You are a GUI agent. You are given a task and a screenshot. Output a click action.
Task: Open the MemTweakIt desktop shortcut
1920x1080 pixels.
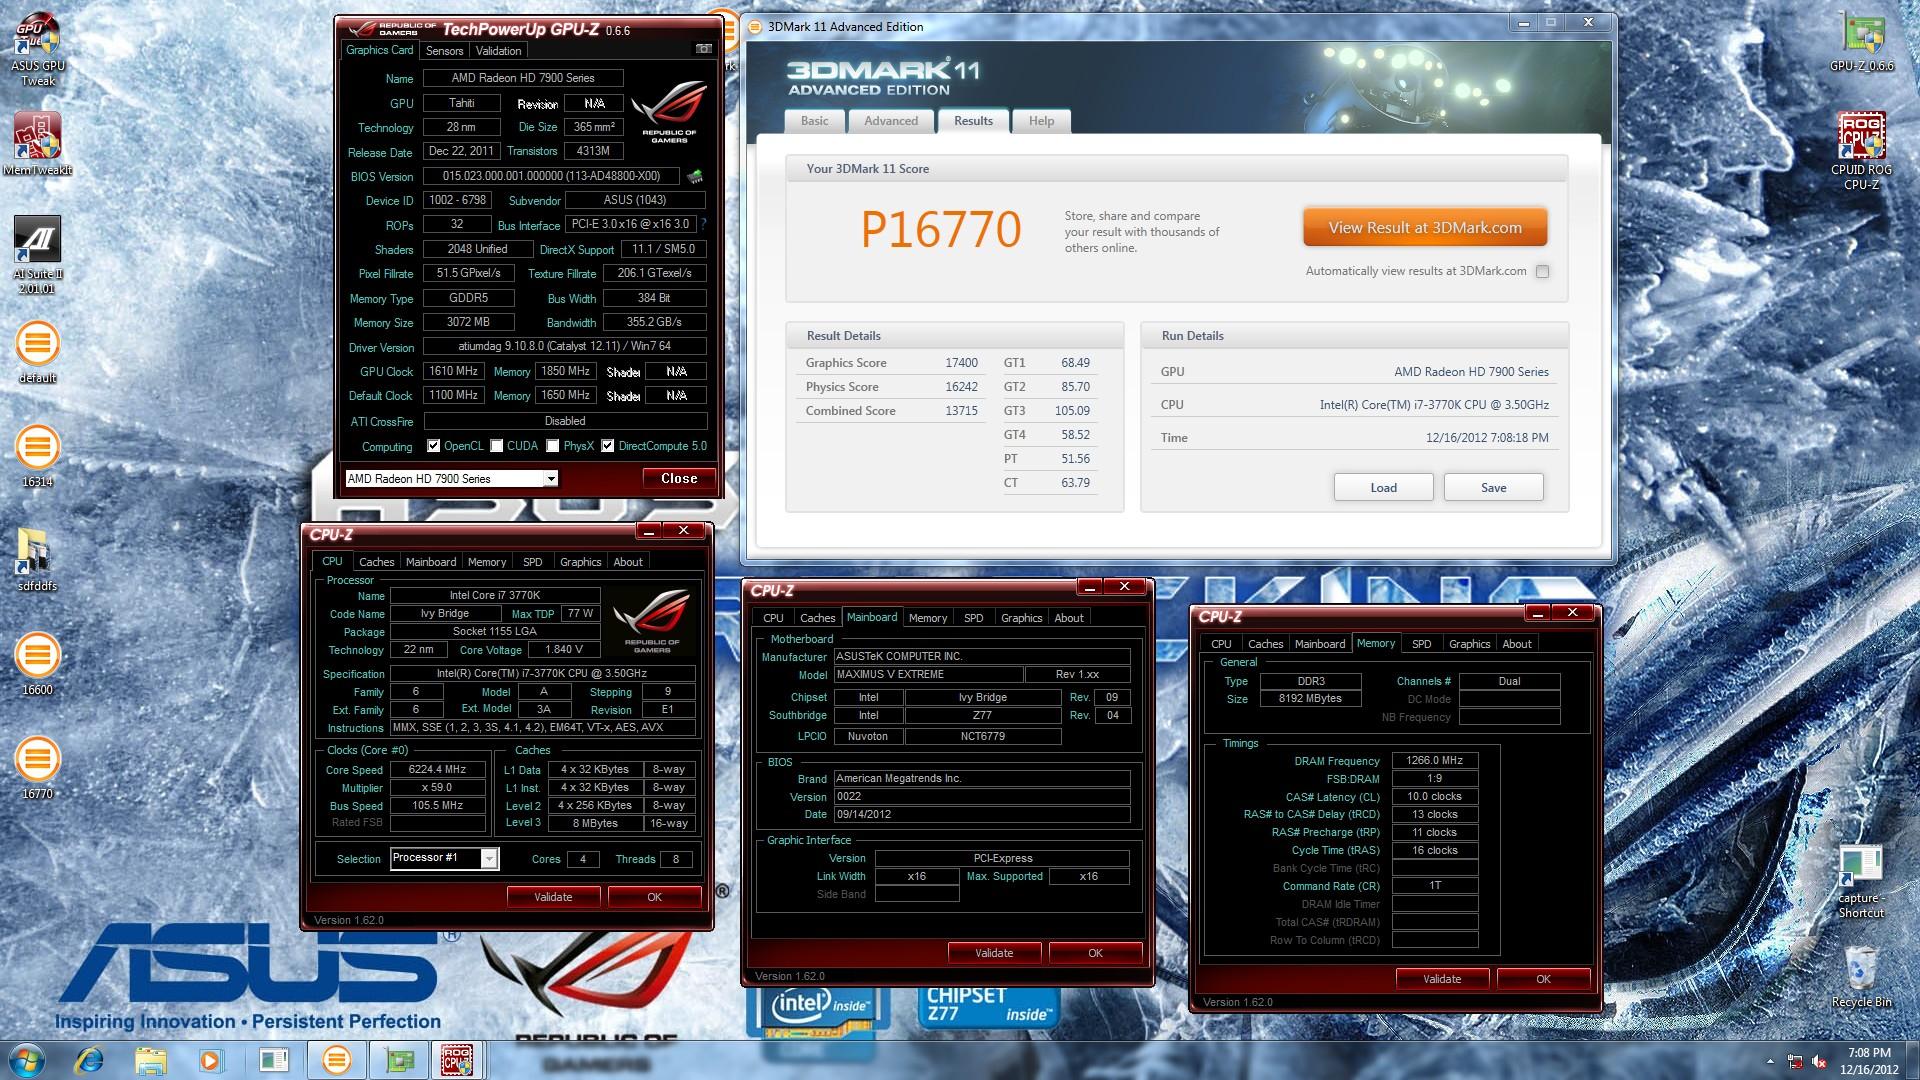click(38, 143)
